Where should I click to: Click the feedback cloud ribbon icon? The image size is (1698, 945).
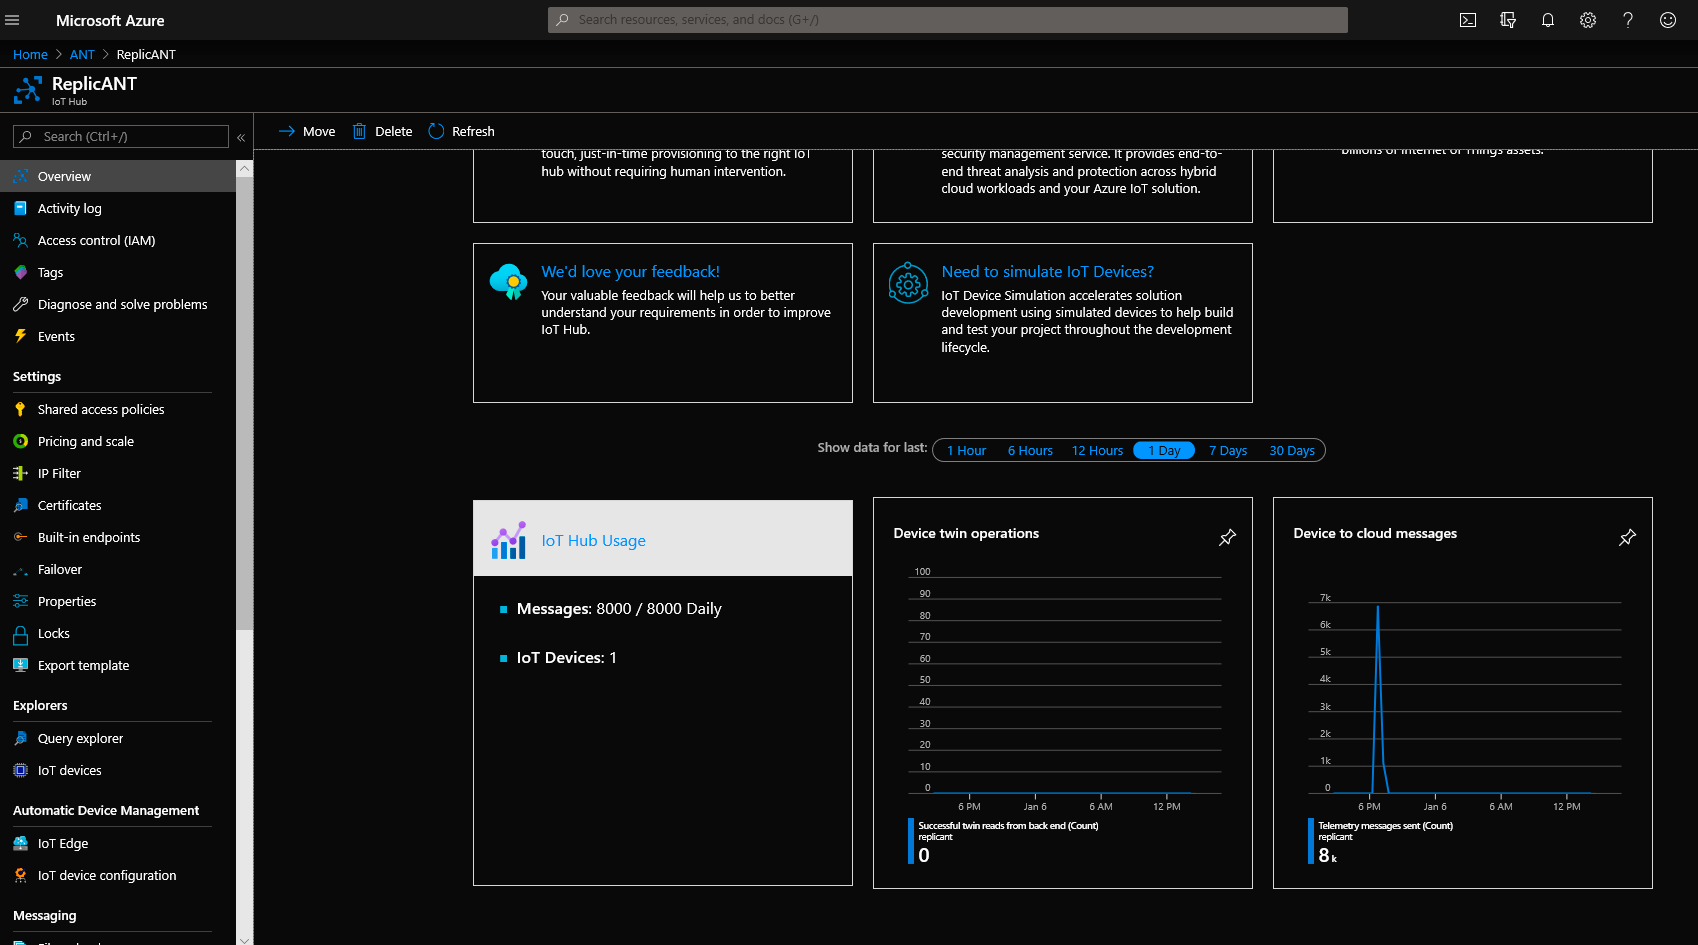tap(508, 281)
